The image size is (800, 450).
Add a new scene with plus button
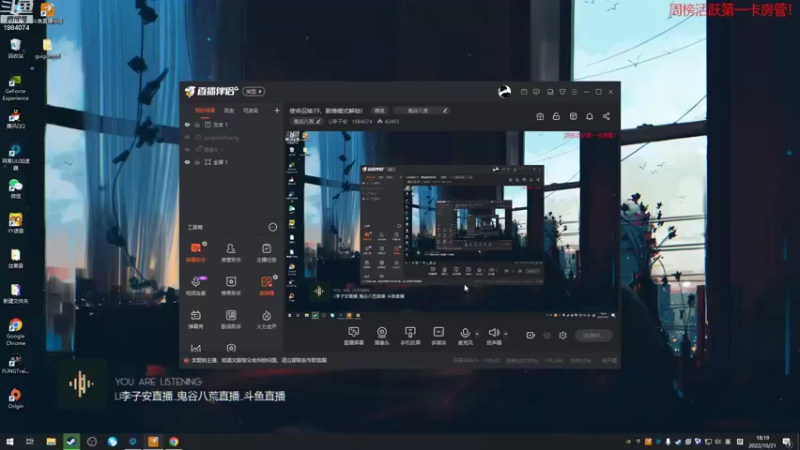(277, 110)
